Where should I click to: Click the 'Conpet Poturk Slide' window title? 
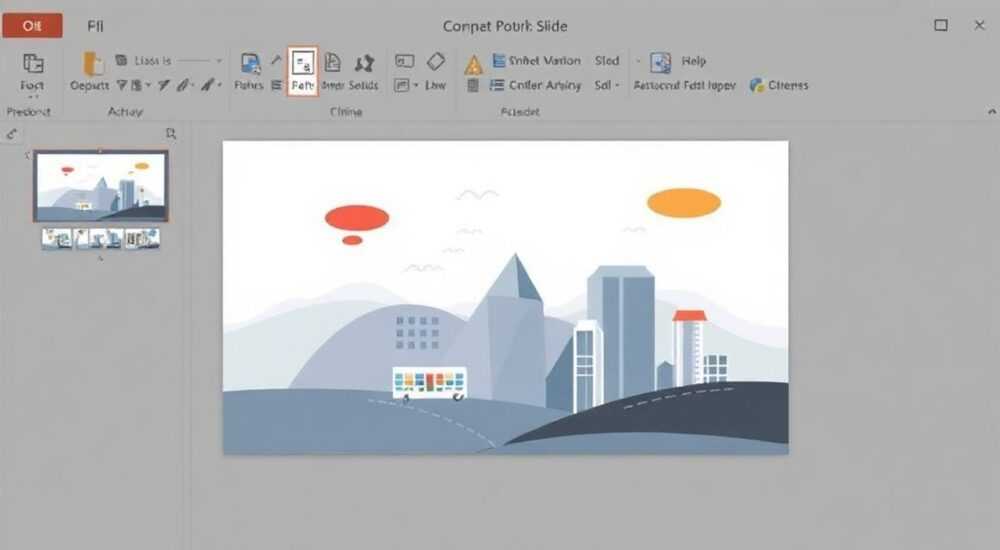click(505, 26)
